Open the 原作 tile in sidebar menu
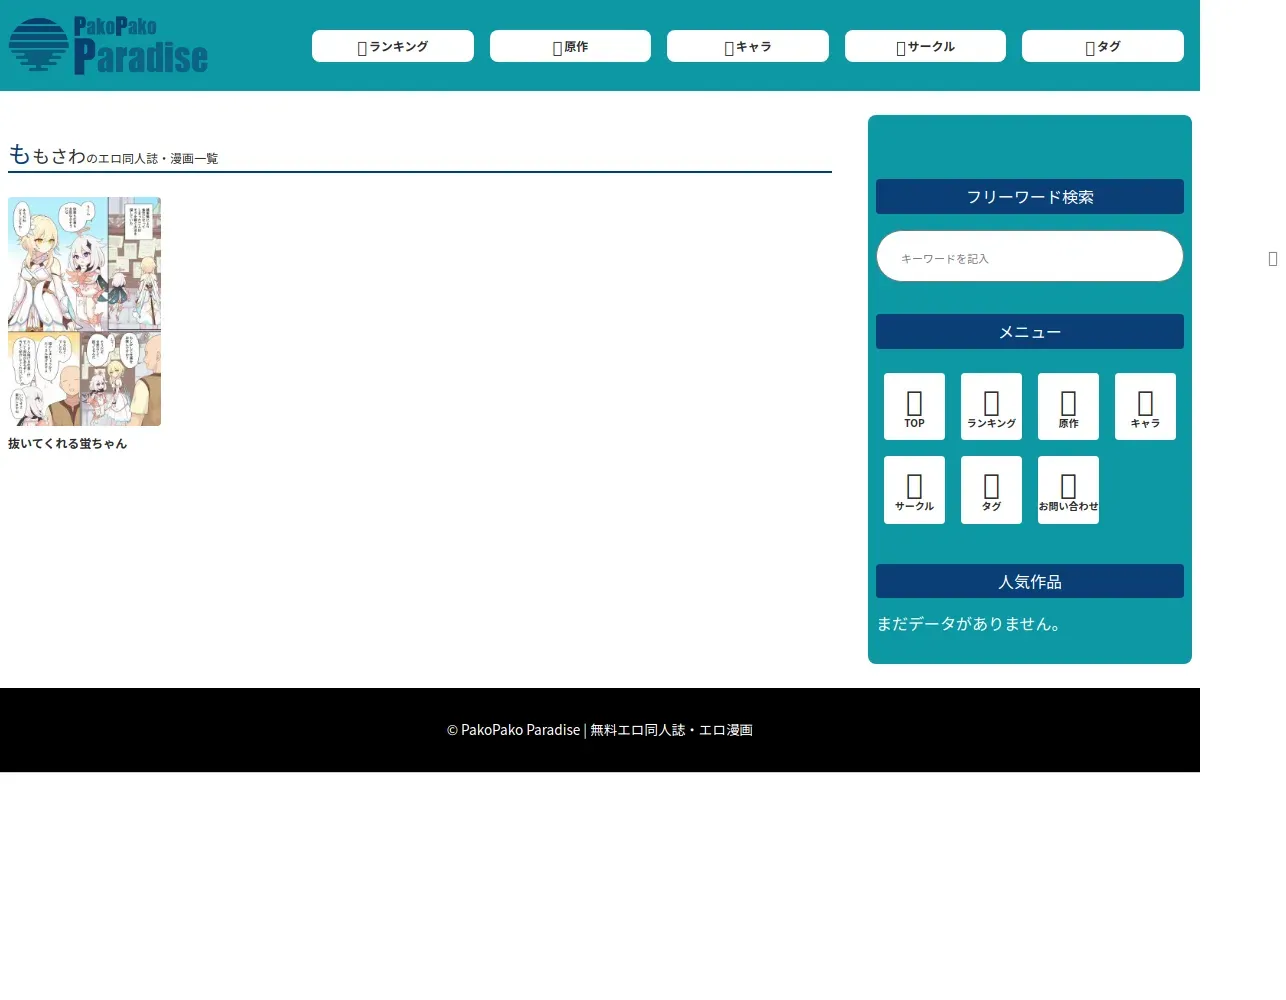Image resolution: width=1286 pixels, height=1000 pixels. click(1068, 407)
